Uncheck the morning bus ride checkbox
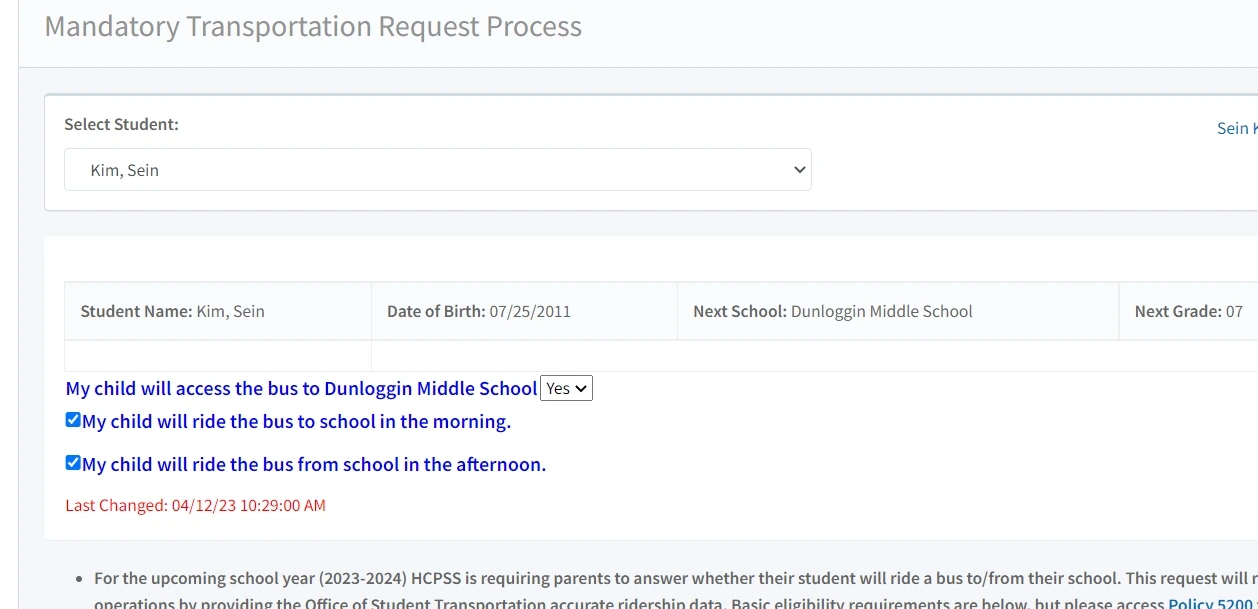1258x609 pixels. (x=73, y=420)
